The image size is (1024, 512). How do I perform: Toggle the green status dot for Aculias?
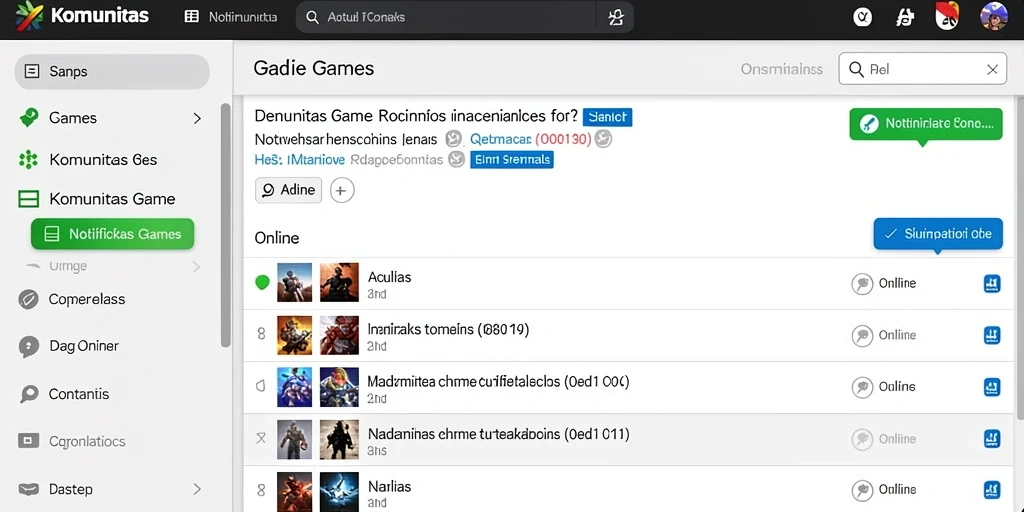point(262,283)
